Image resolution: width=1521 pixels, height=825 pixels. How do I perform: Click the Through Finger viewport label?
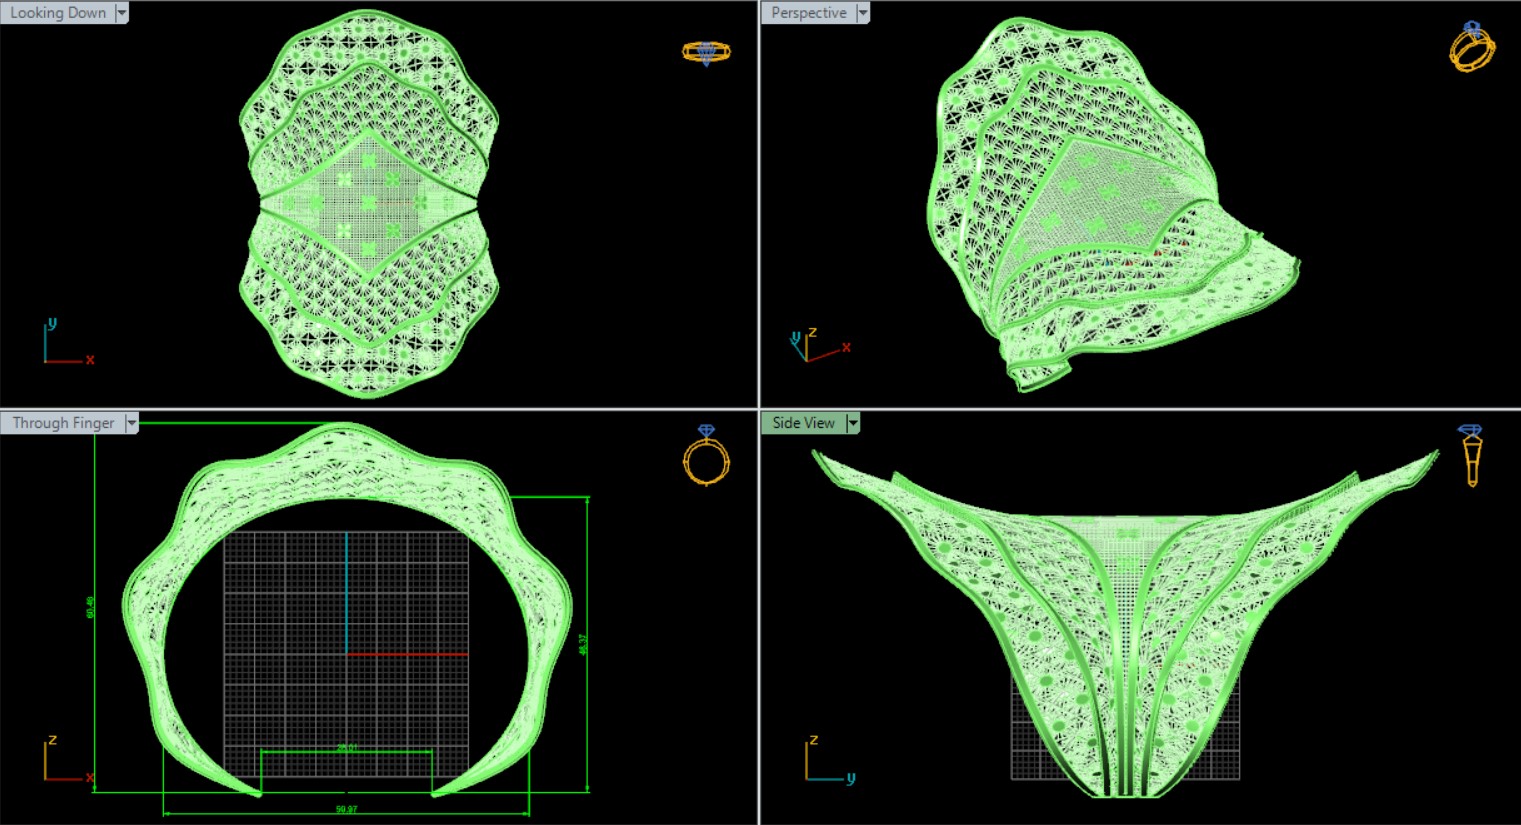click(x=63, y=423)
